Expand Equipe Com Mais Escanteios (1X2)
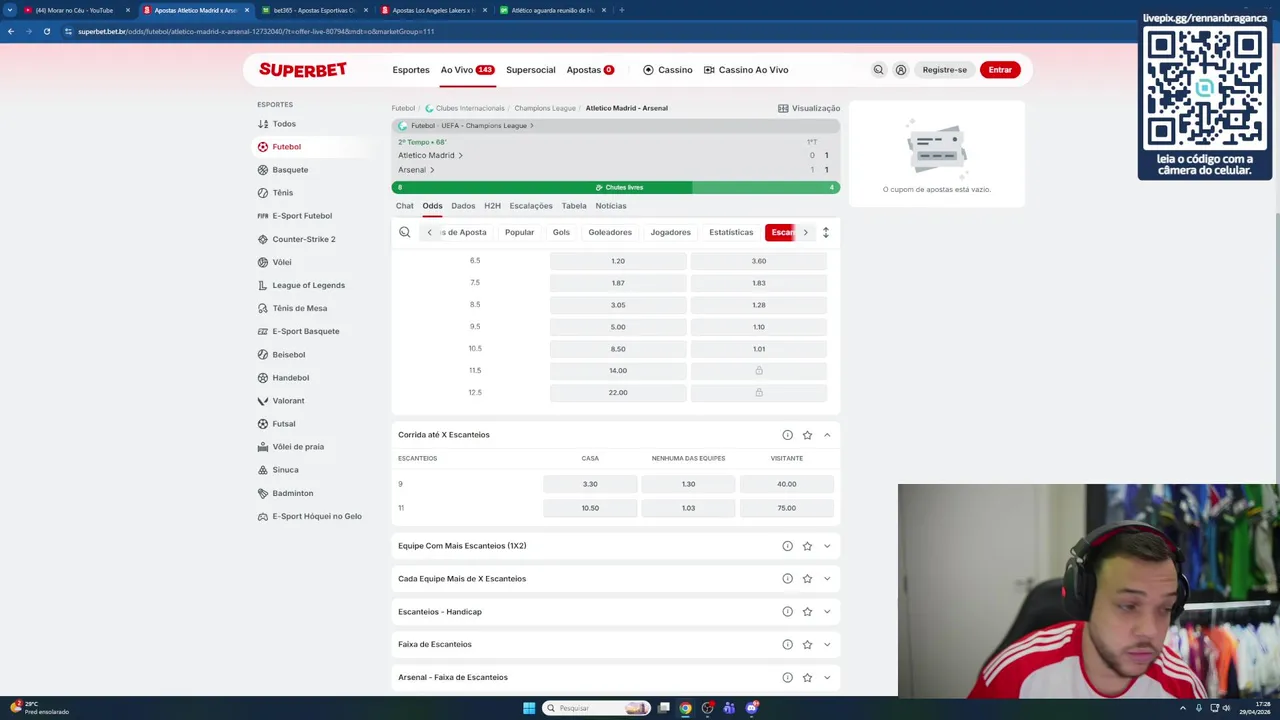The width and height of the screenshot is (1280, 720). [x=827, y=546]
